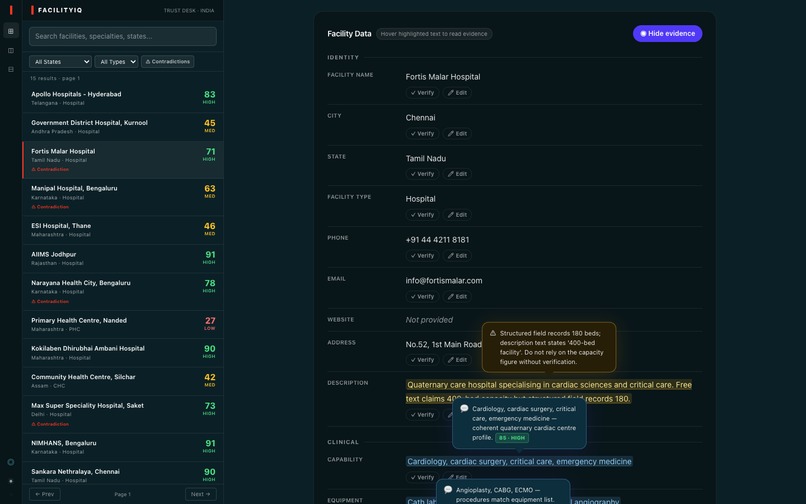The width and height of the screenshot is (806, 504).
Task: Select ESI Hospital, Thane
Action: tap(123, 230)
